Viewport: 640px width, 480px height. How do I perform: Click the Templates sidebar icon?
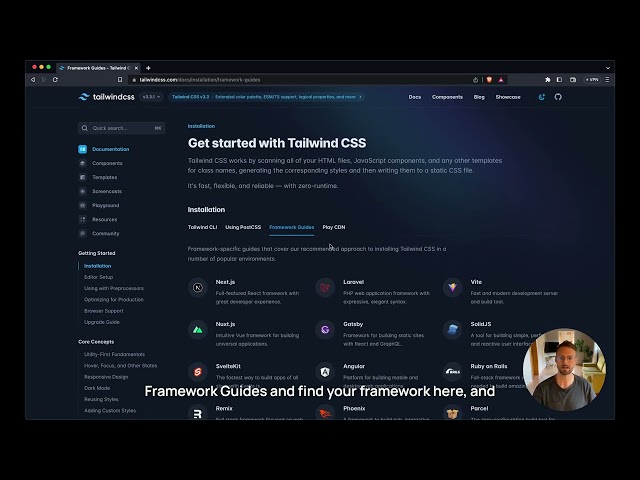[x=82, y=177]
